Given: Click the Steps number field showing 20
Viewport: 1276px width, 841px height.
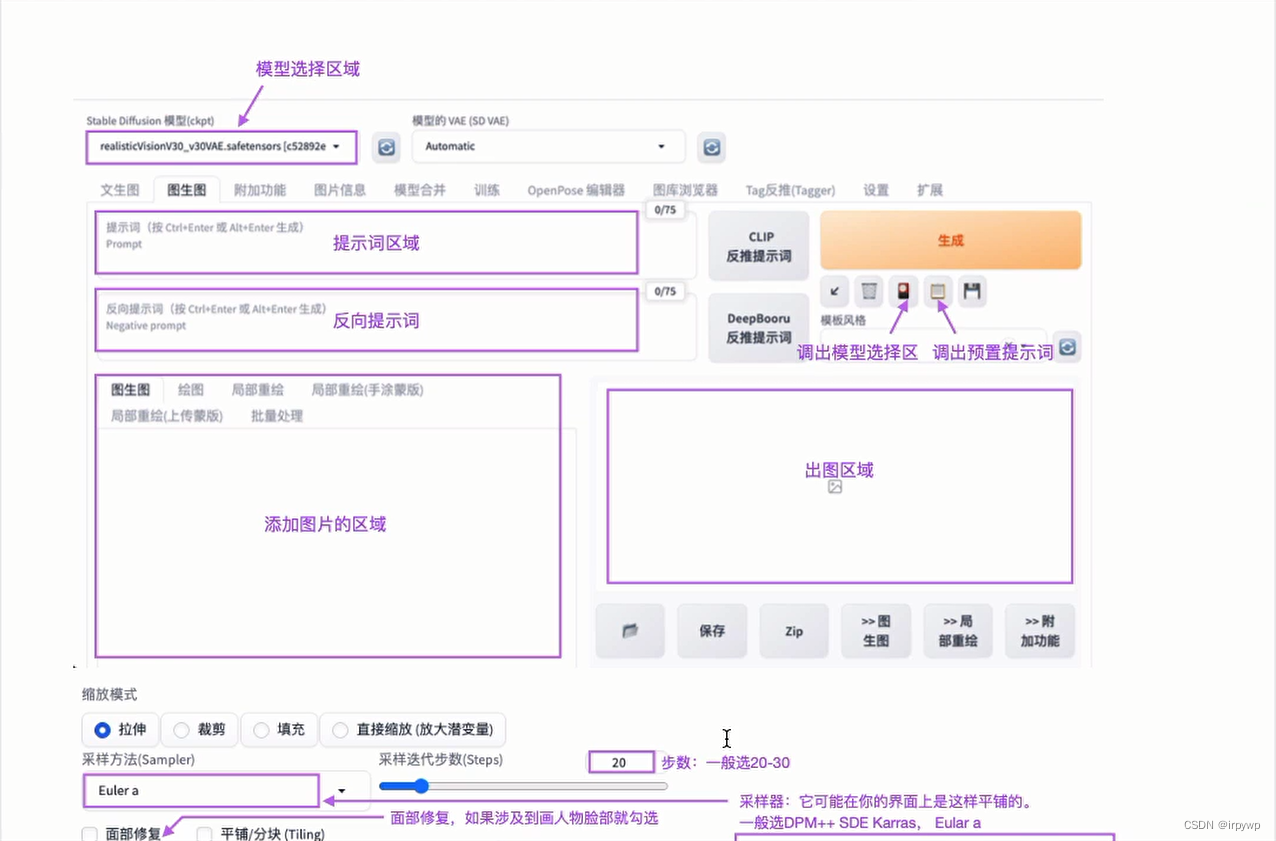Looking at the screenshot, I should point(620,763).
